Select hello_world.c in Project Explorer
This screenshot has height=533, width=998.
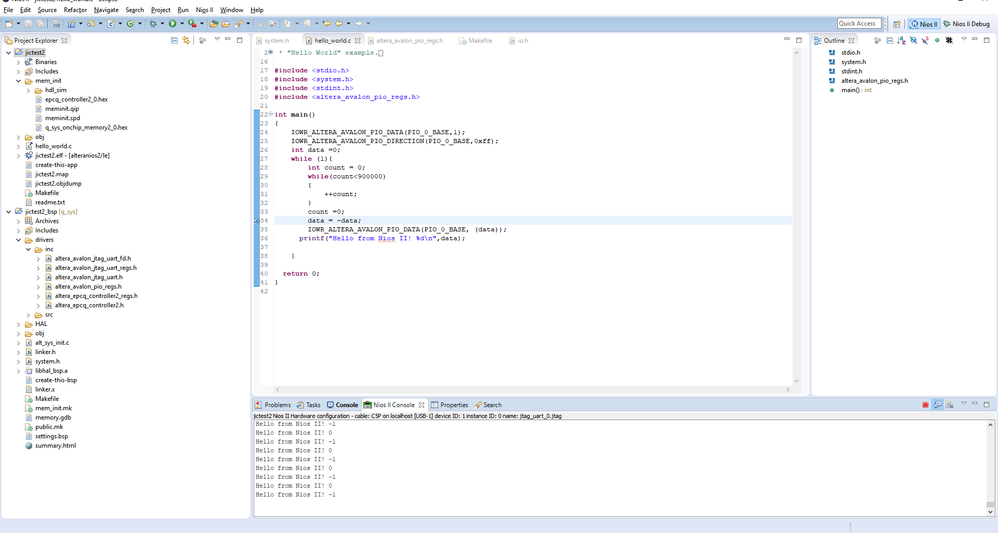tap(53, 146)
